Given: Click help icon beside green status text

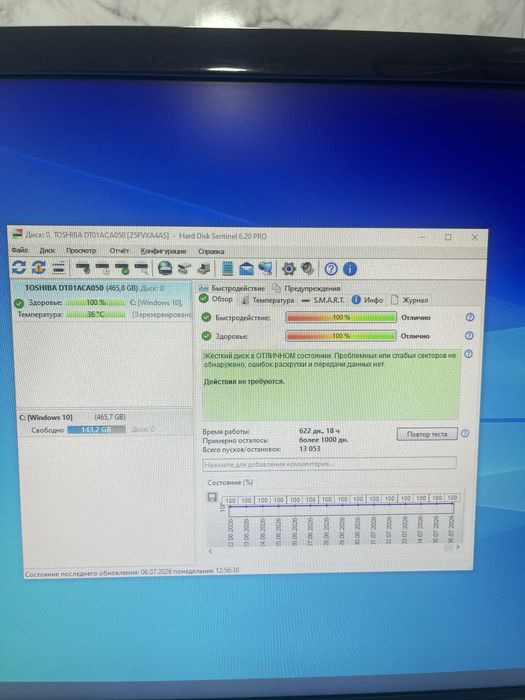Looking at the screenshot, I should click(x=468, y=354).
